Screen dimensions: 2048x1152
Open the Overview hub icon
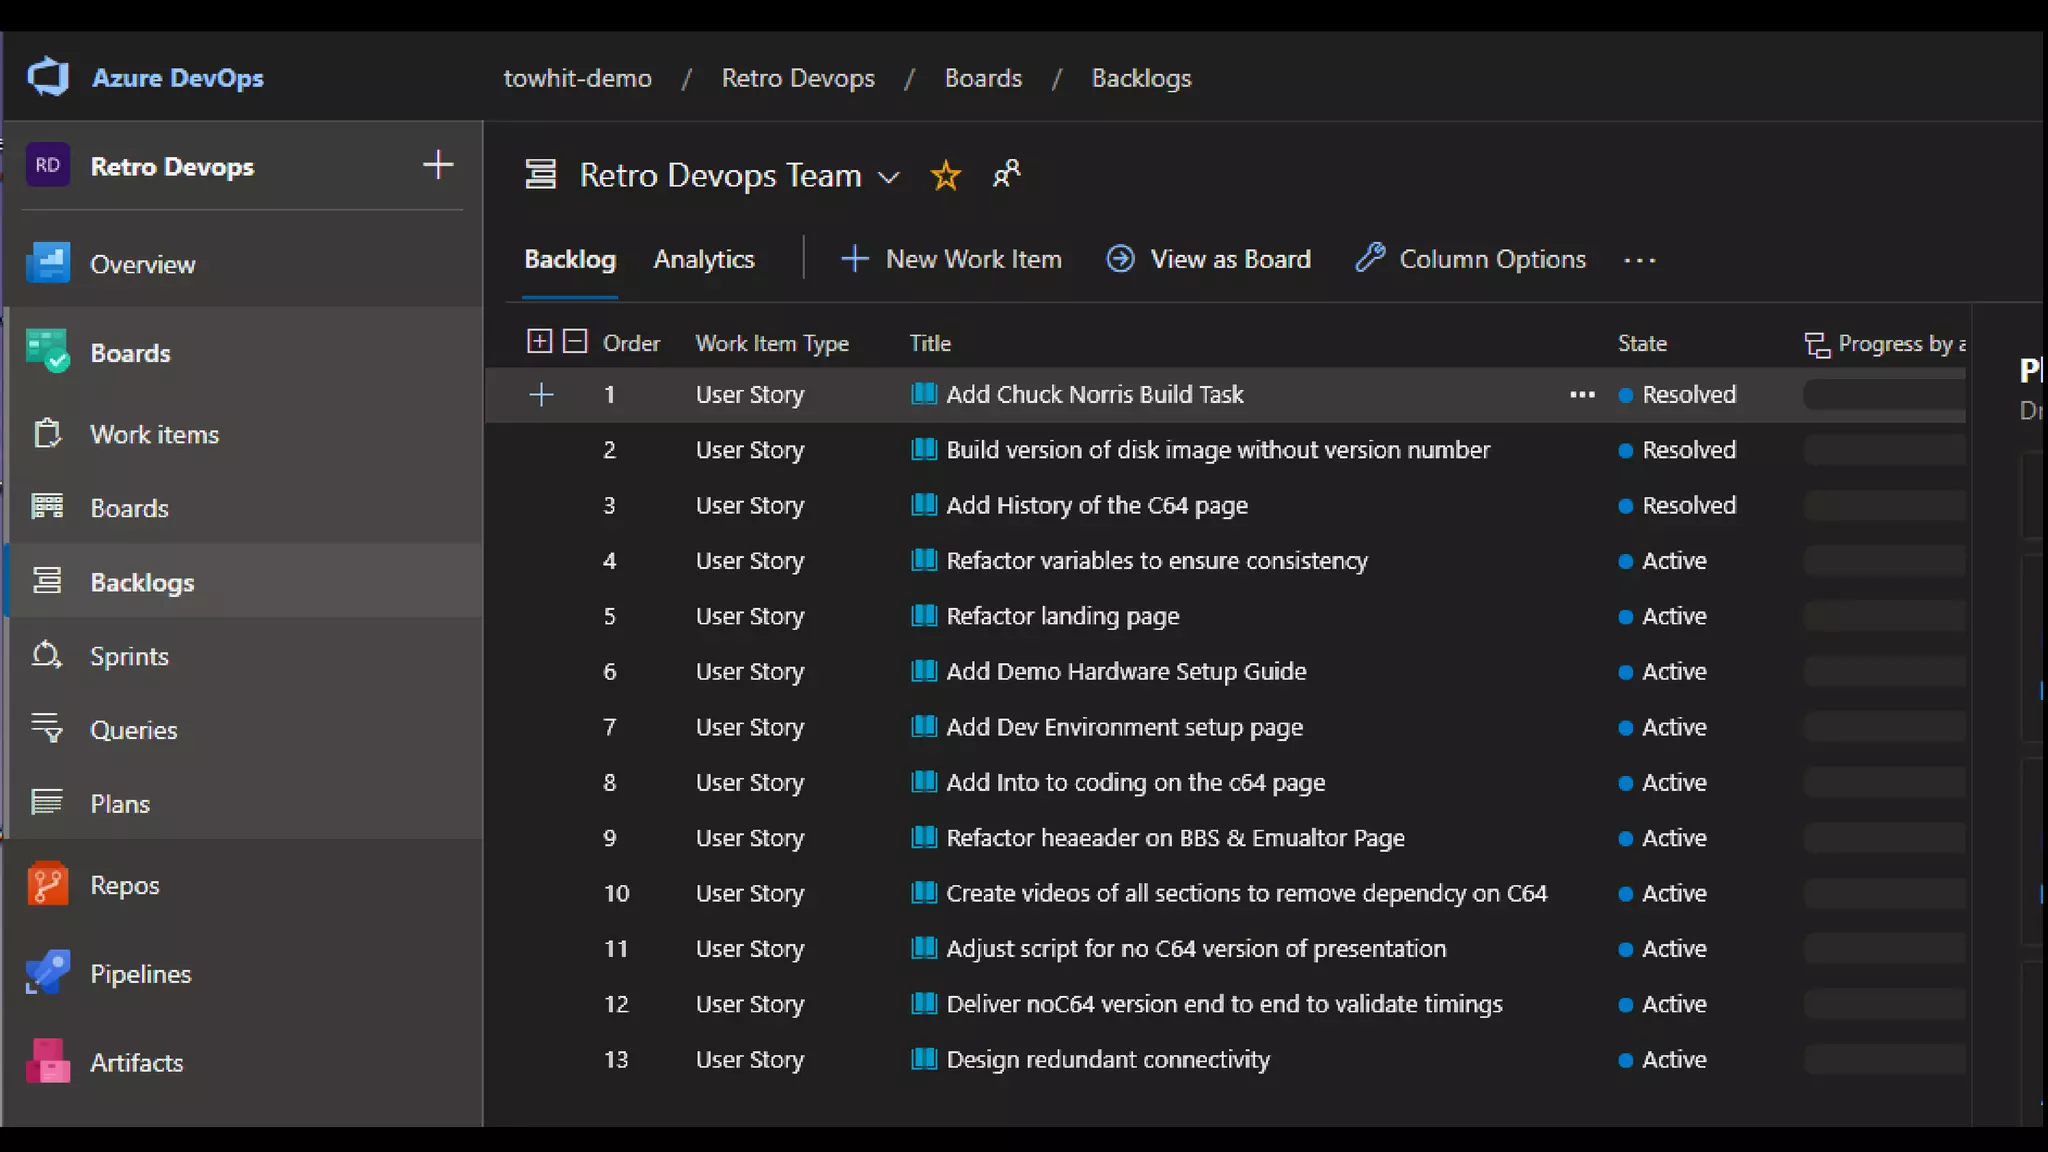tap(48, 264)
